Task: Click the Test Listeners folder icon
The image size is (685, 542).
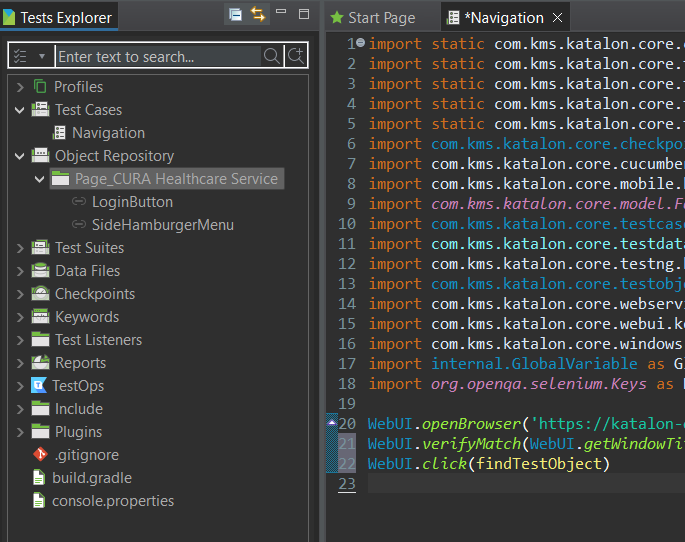Action: [x=40, y=339]
